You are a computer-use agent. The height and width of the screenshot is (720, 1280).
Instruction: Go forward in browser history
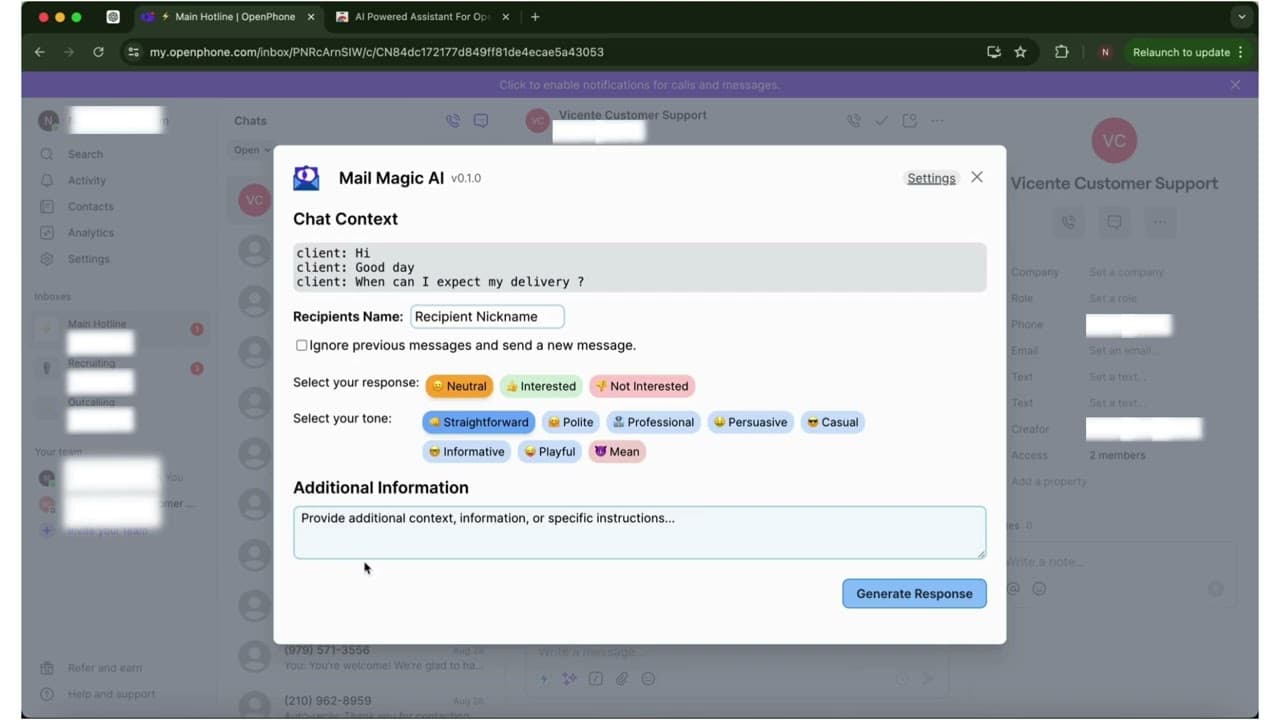(69, 52)
